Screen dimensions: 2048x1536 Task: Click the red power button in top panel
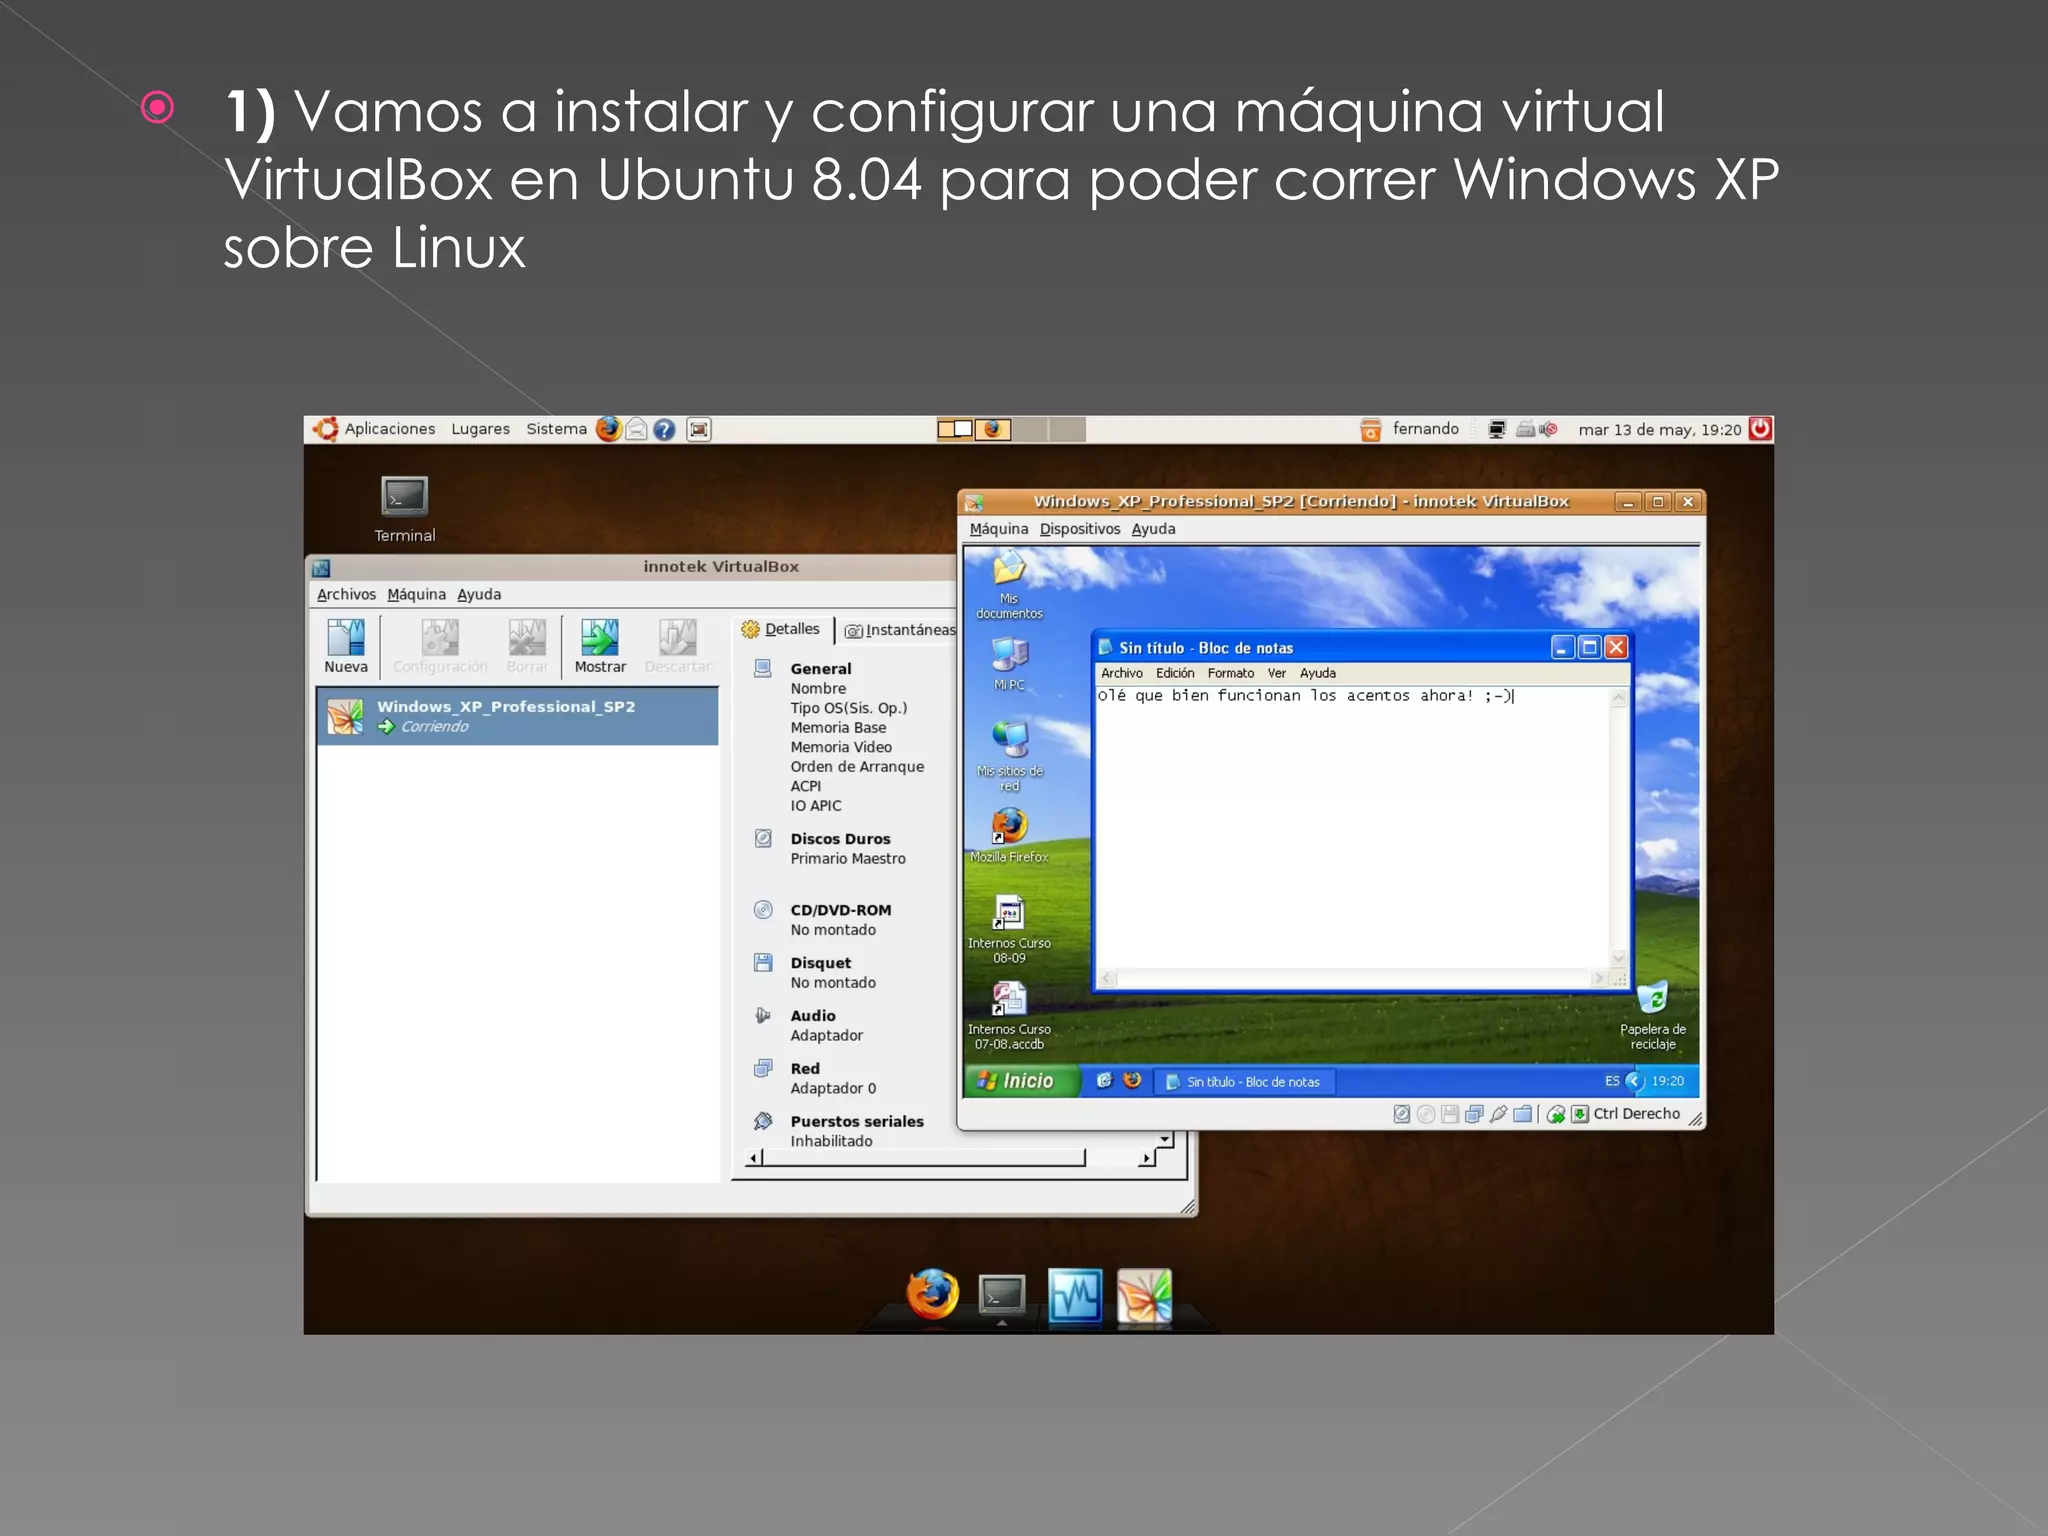[x=1760, y=429]
